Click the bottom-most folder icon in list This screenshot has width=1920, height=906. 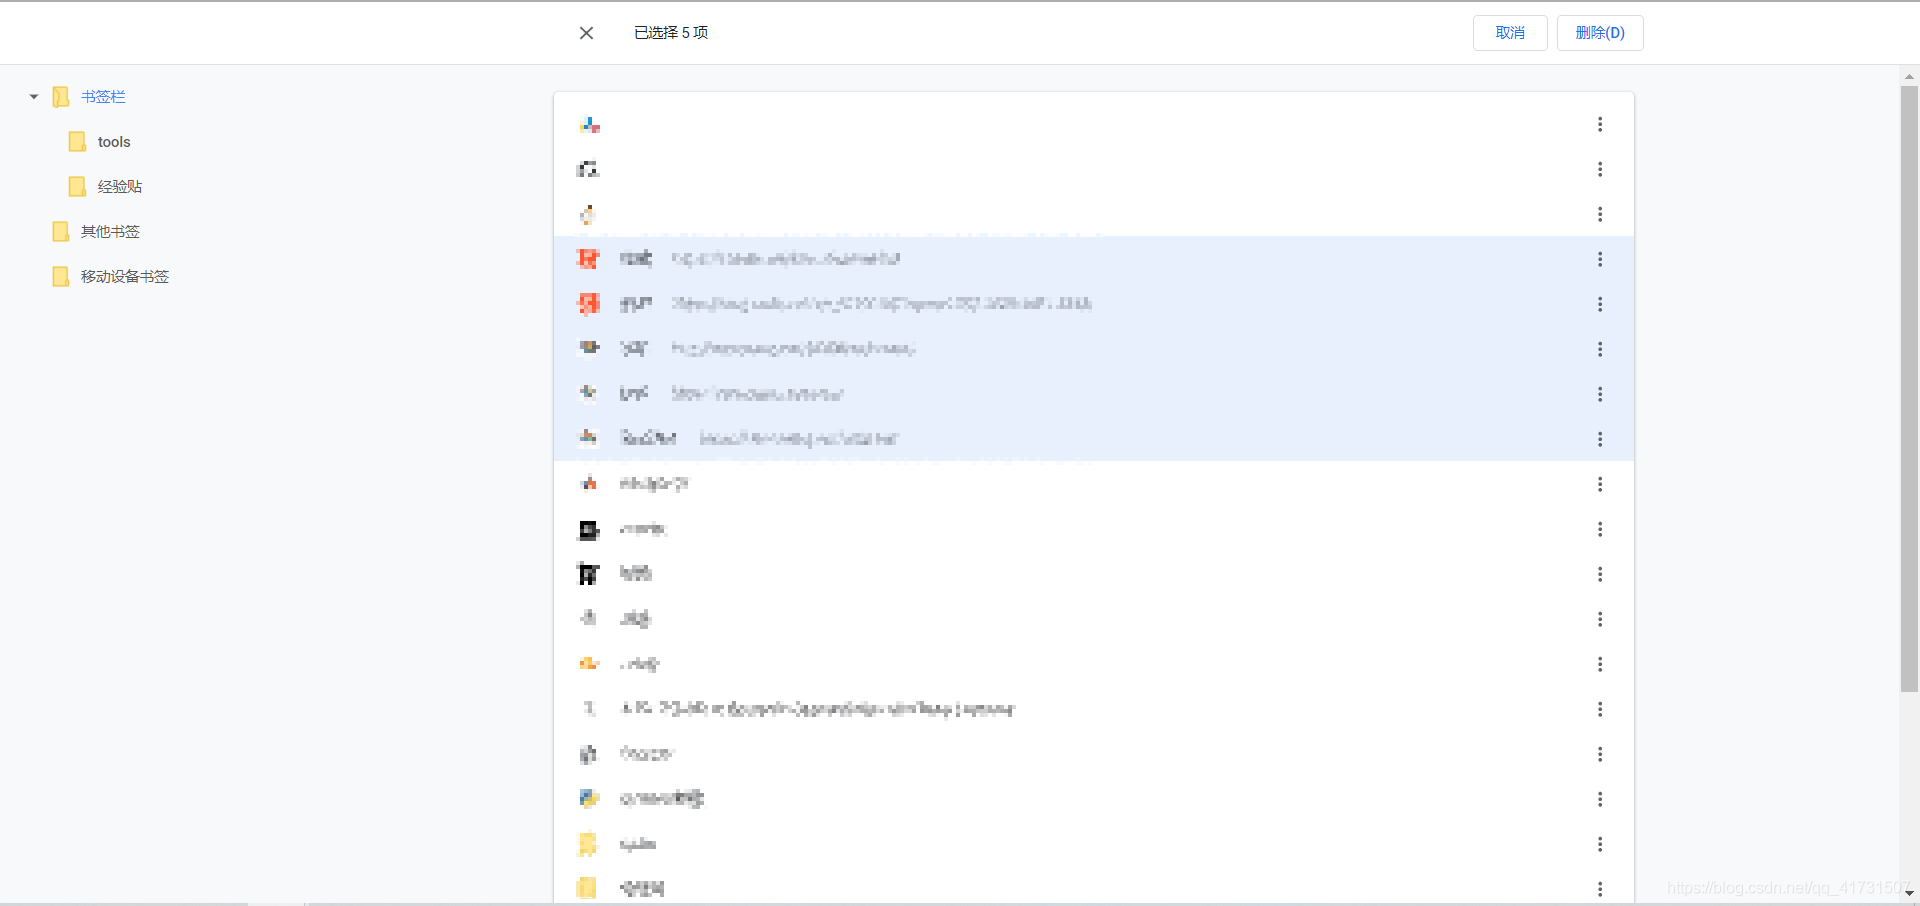[x=588, y=888]
